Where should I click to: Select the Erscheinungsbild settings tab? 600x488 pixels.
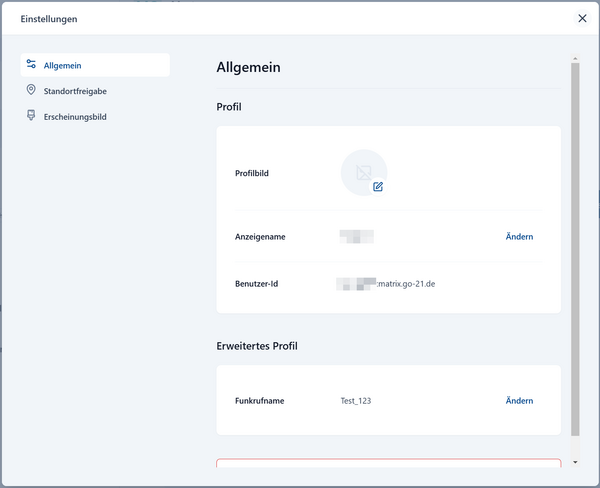pos(75,117)
